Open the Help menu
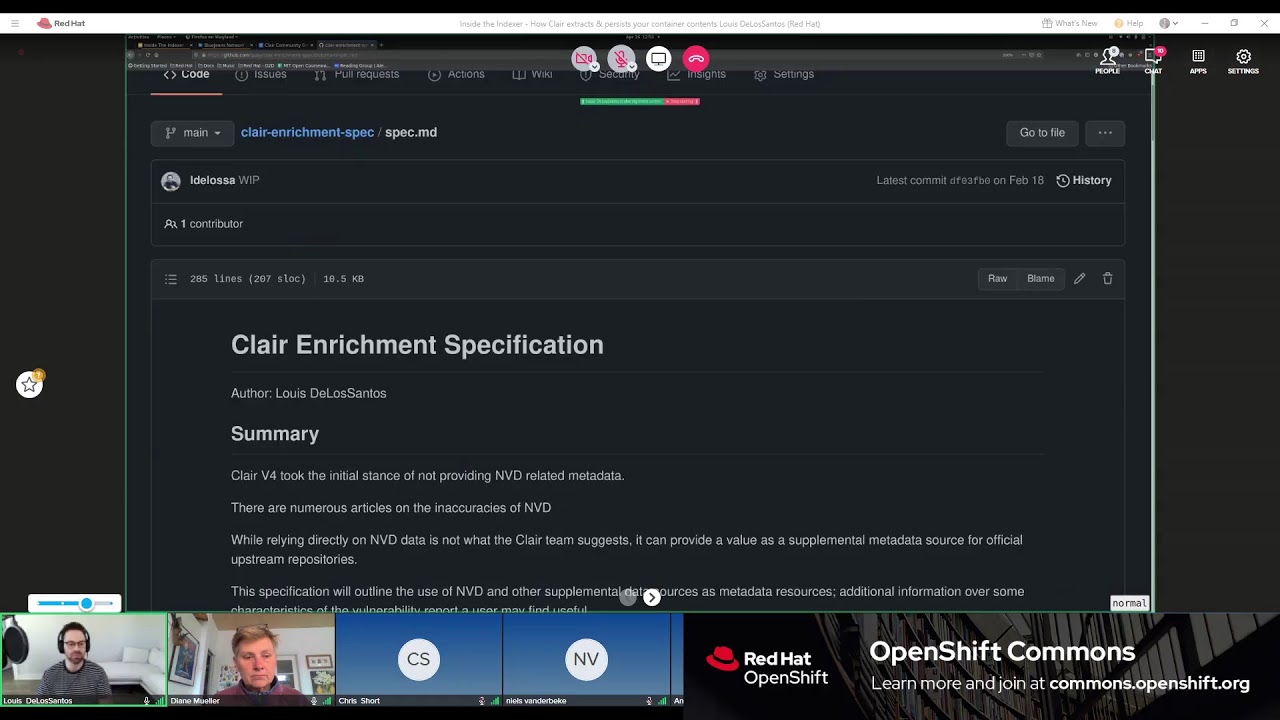This screenshot has width=1280, height=720. tap(1128, 23)
